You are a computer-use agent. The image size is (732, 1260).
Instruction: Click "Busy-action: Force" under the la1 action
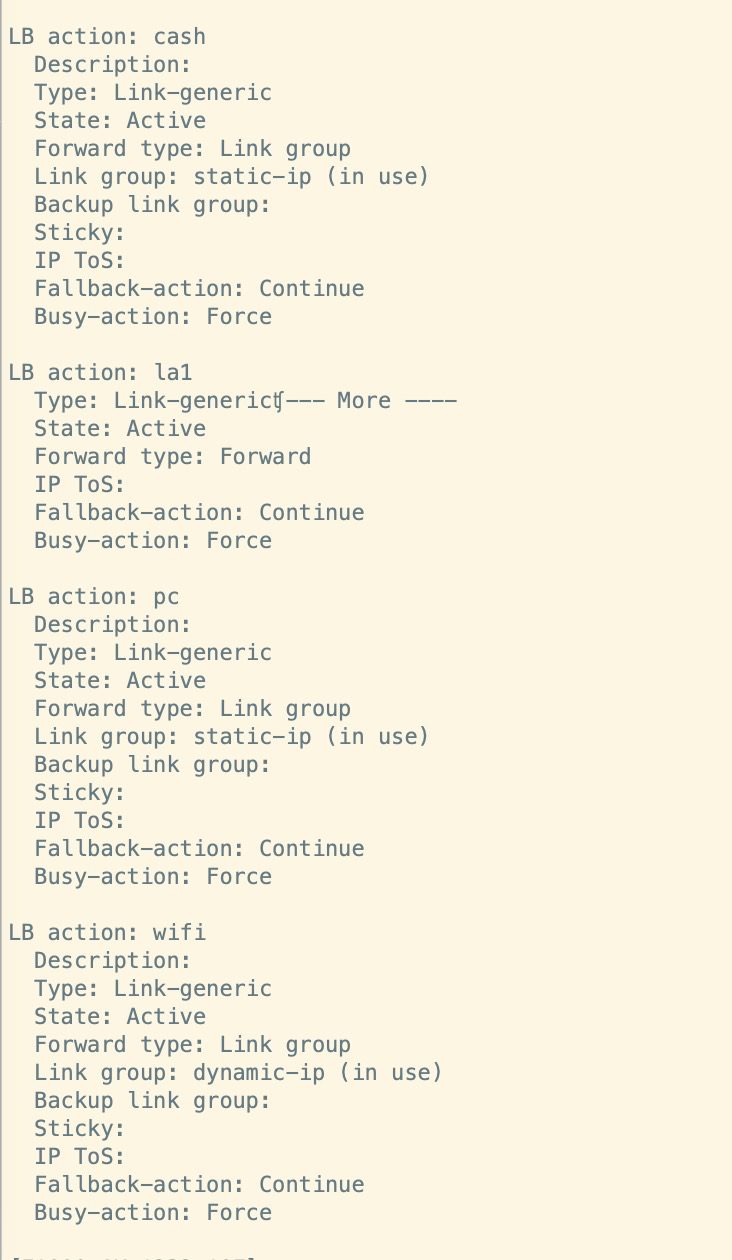153,541
